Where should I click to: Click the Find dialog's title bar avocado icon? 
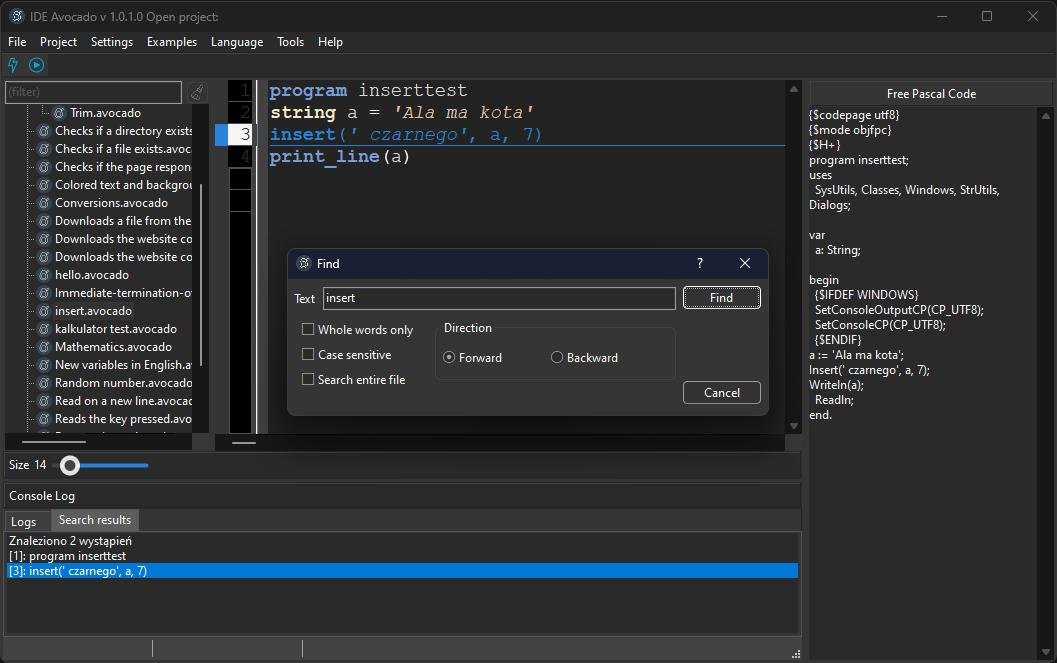(304, 264)
